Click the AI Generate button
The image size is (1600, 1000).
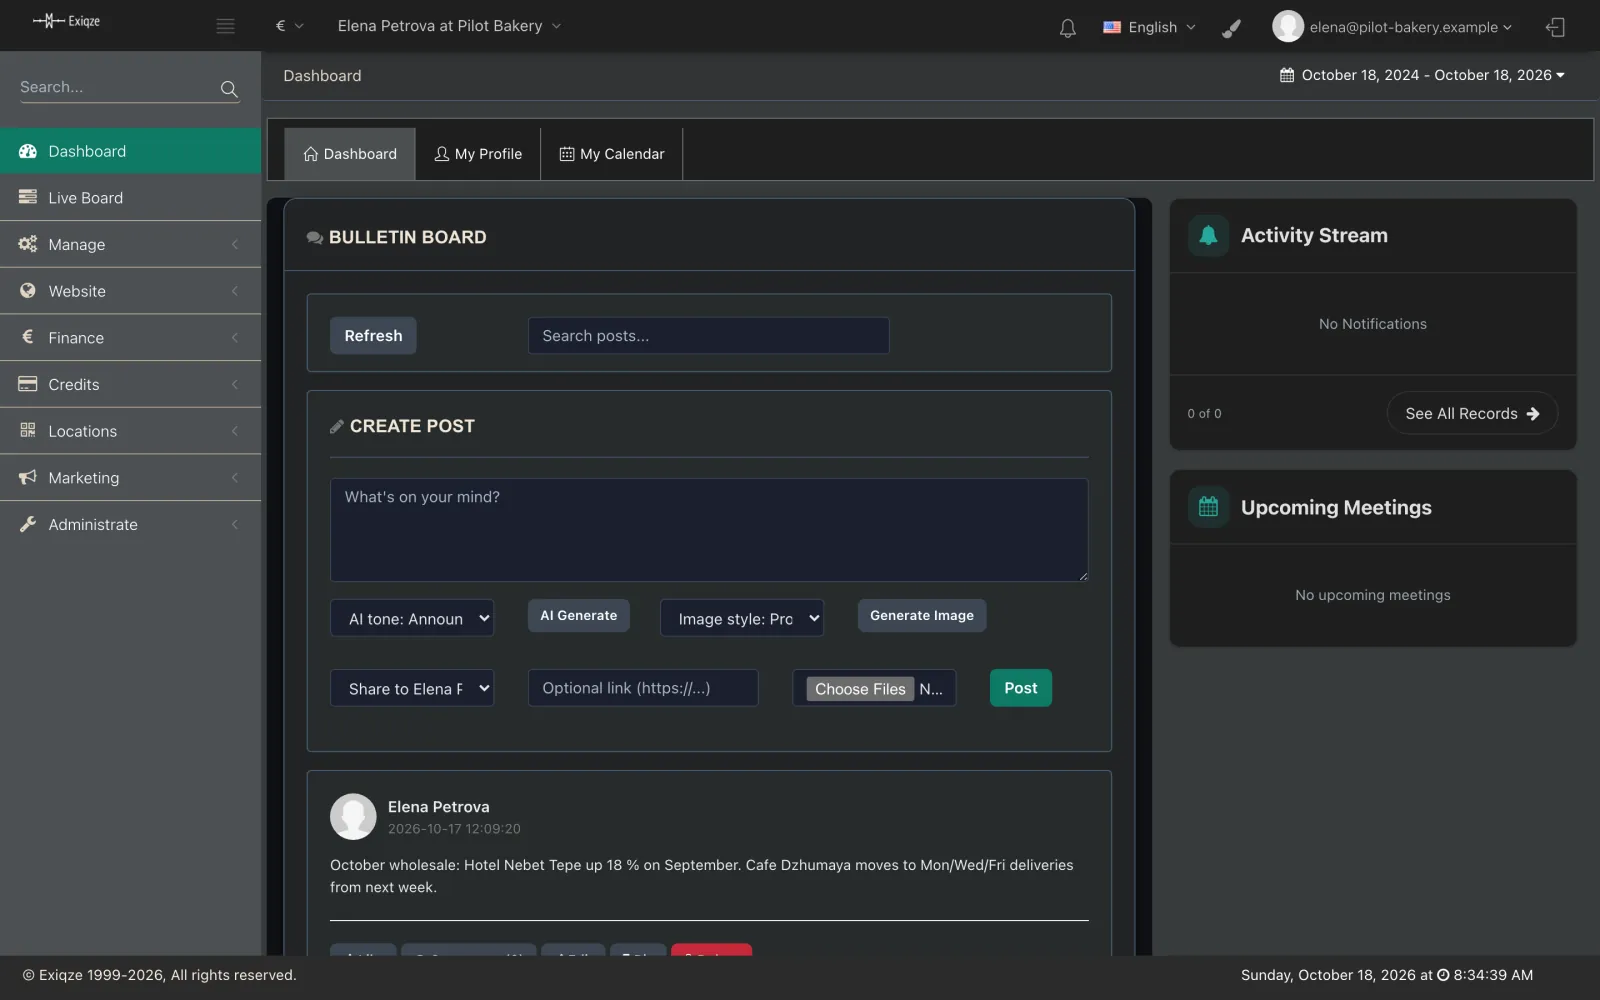tap(579, 616)
